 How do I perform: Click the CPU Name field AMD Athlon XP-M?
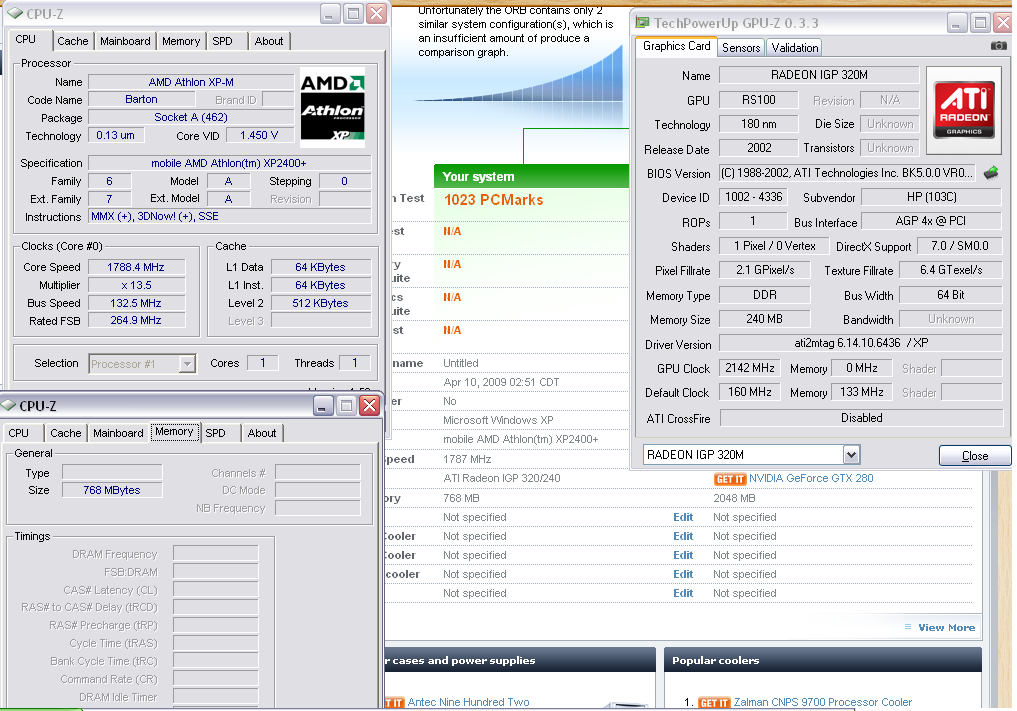click(191, 82)
